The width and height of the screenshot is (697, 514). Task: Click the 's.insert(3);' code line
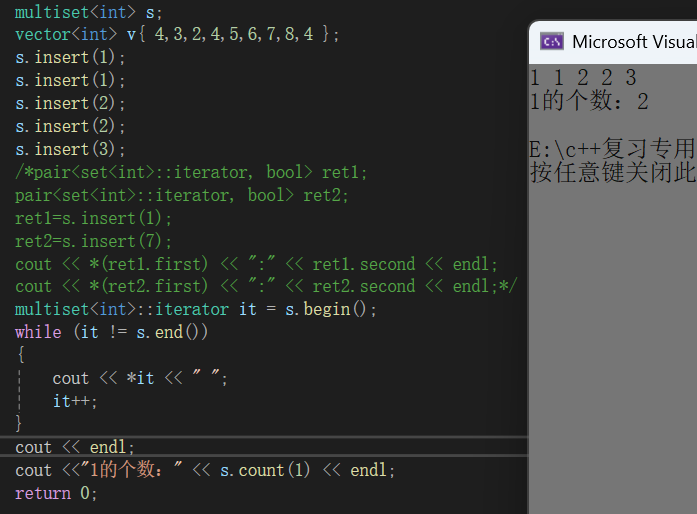[70, 149]
